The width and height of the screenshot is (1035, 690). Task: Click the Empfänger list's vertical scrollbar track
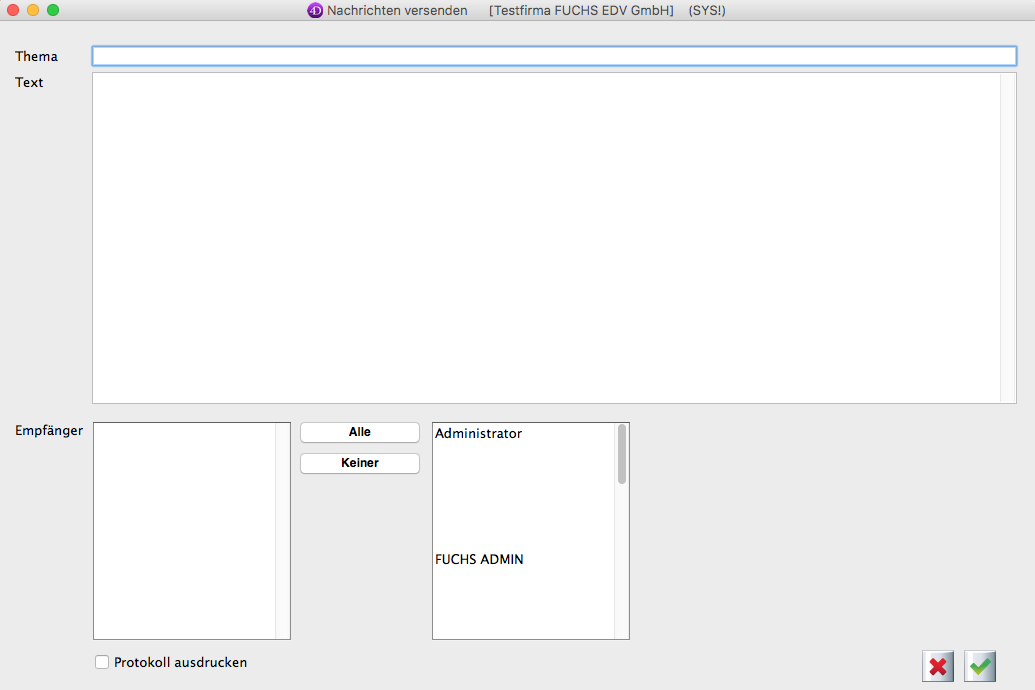(283, 530)
